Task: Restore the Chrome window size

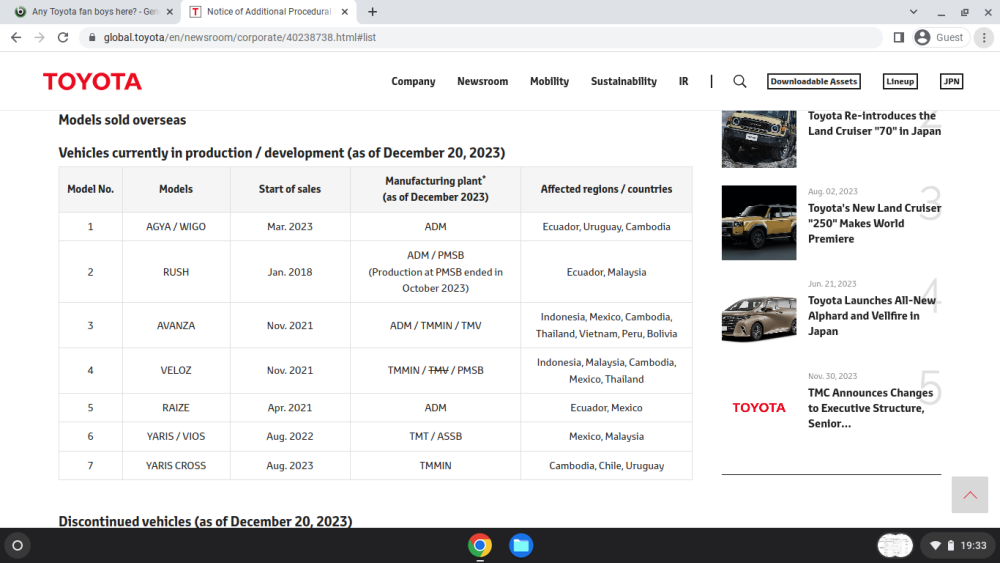Action: tap(964, 12)
